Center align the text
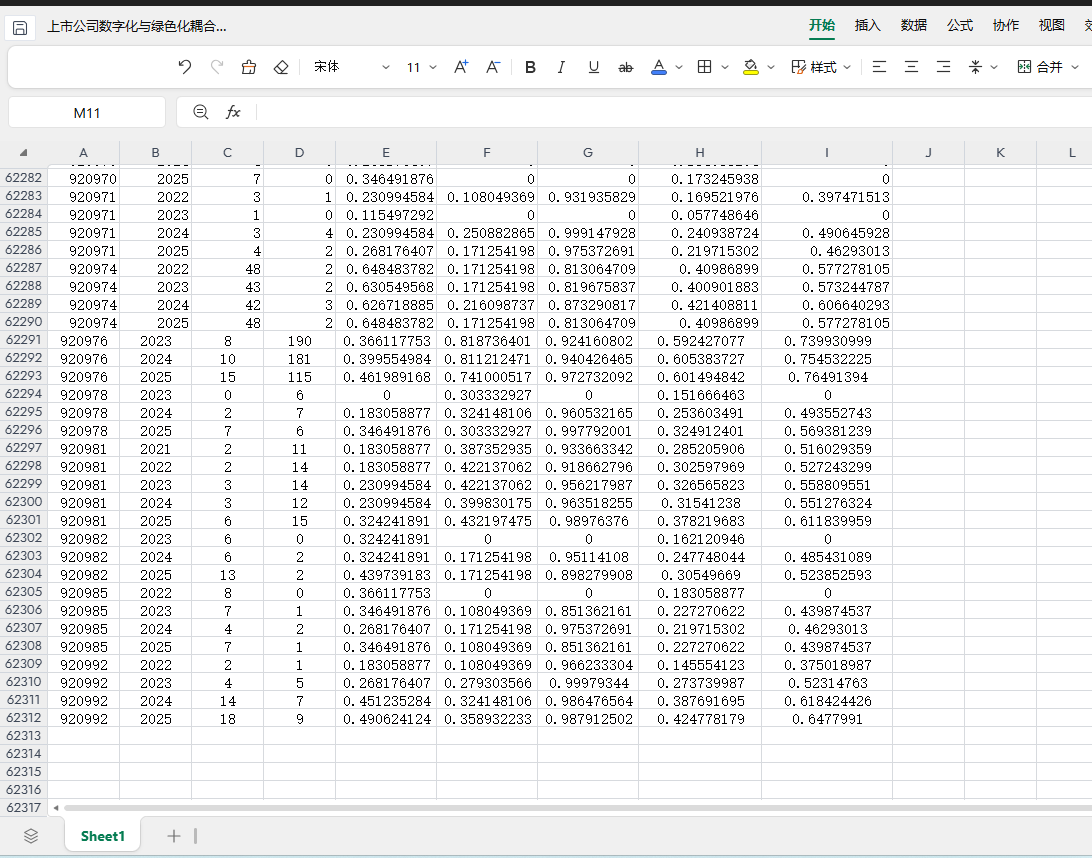Image resolution: width=1092 pixels, height=858 pixels. [911, 67]
